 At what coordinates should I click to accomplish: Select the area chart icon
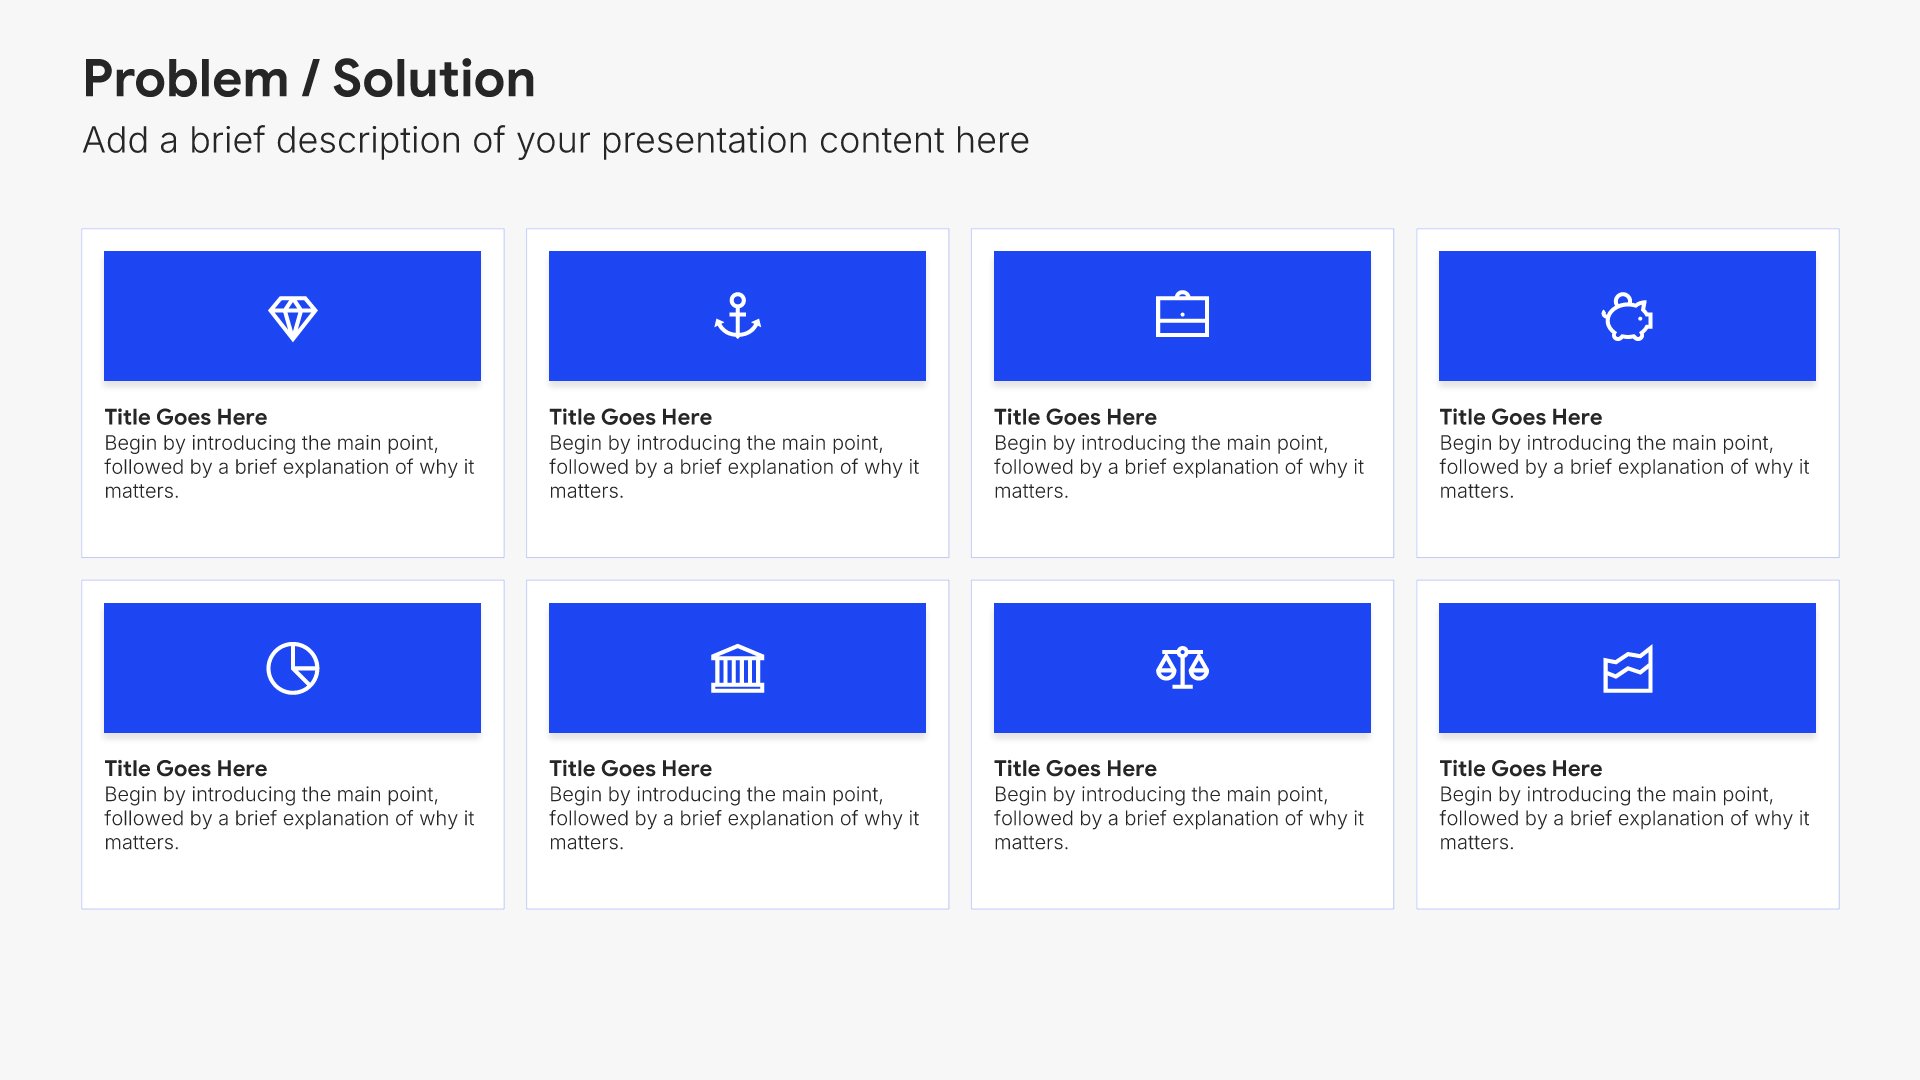tap(1627, 669)
